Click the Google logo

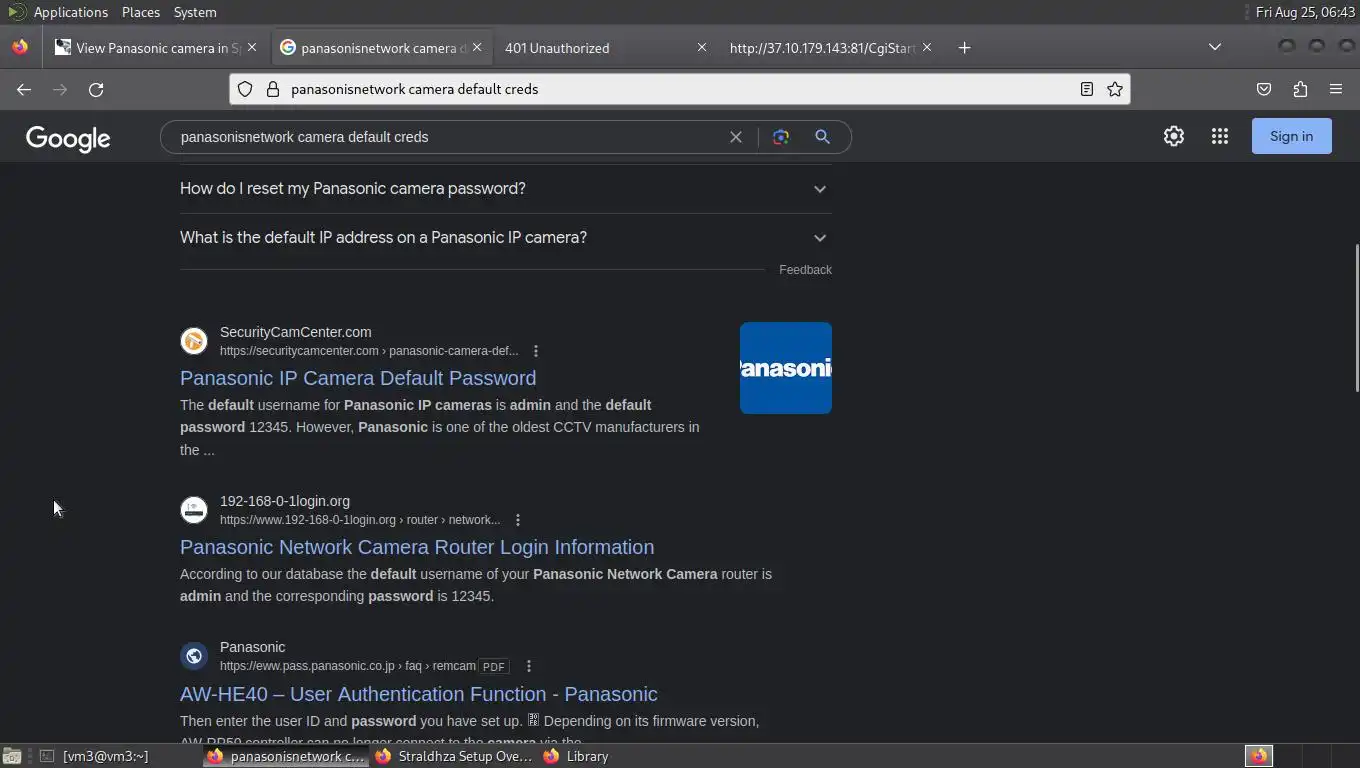68,138
